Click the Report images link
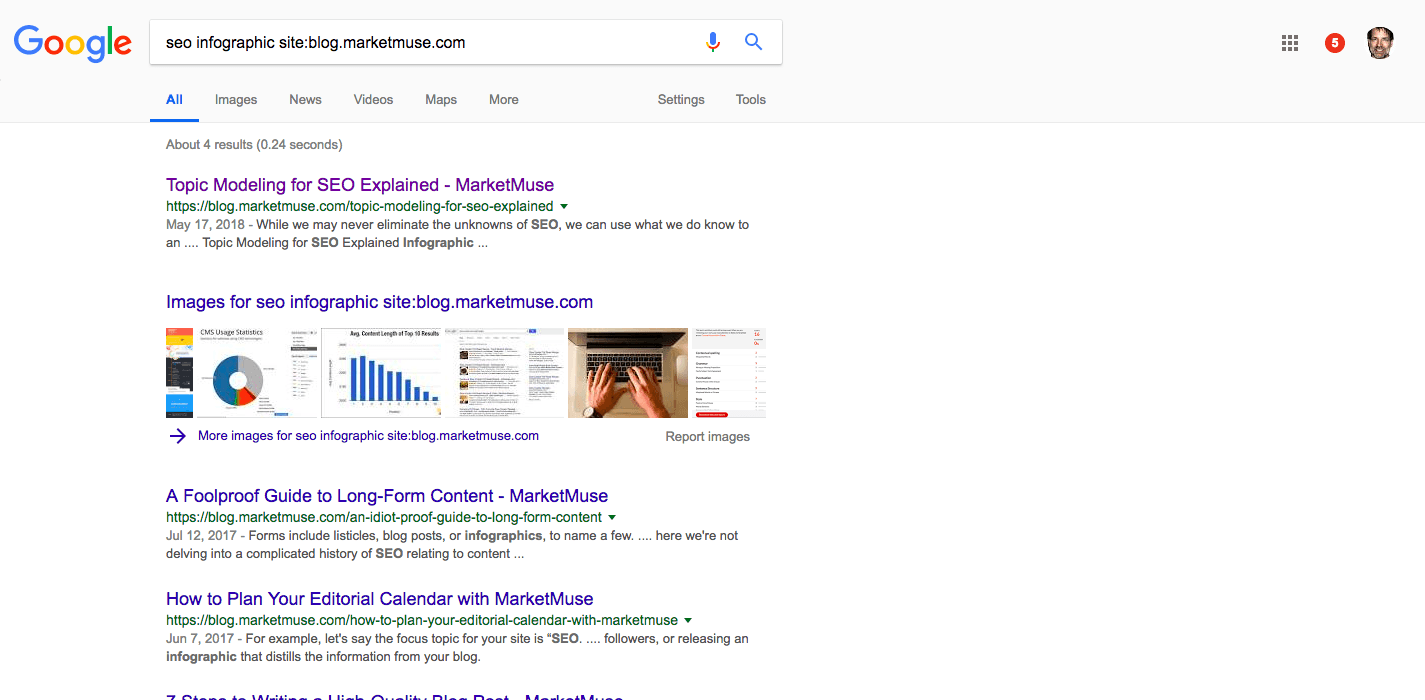Image resolution: width=1425 pixels, height=700 pixels. 707,437
